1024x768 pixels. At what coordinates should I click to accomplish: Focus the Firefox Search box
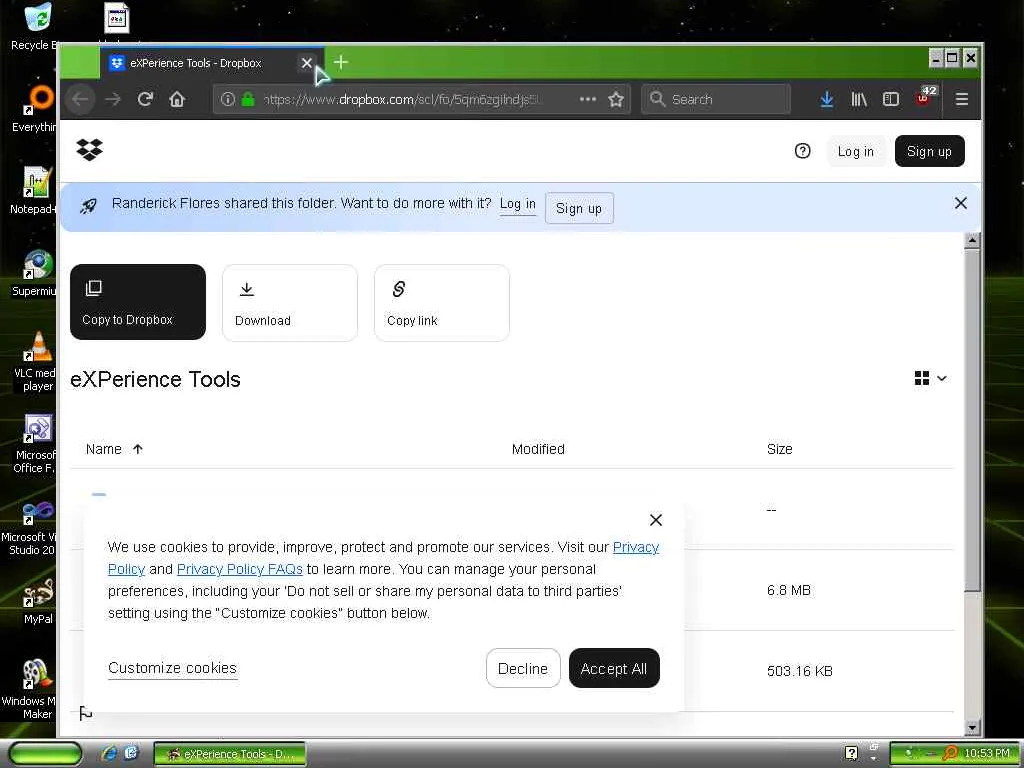[716, 99]
